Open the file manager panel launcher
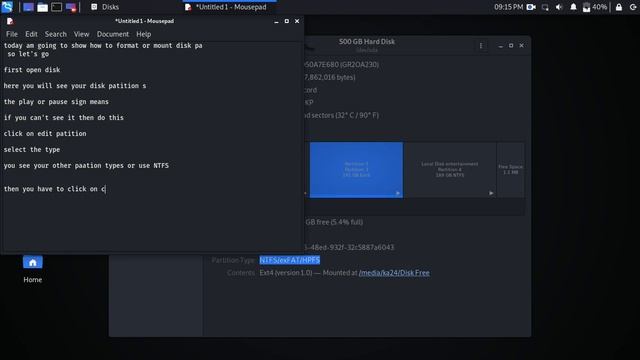 click(x=42, y=7)
